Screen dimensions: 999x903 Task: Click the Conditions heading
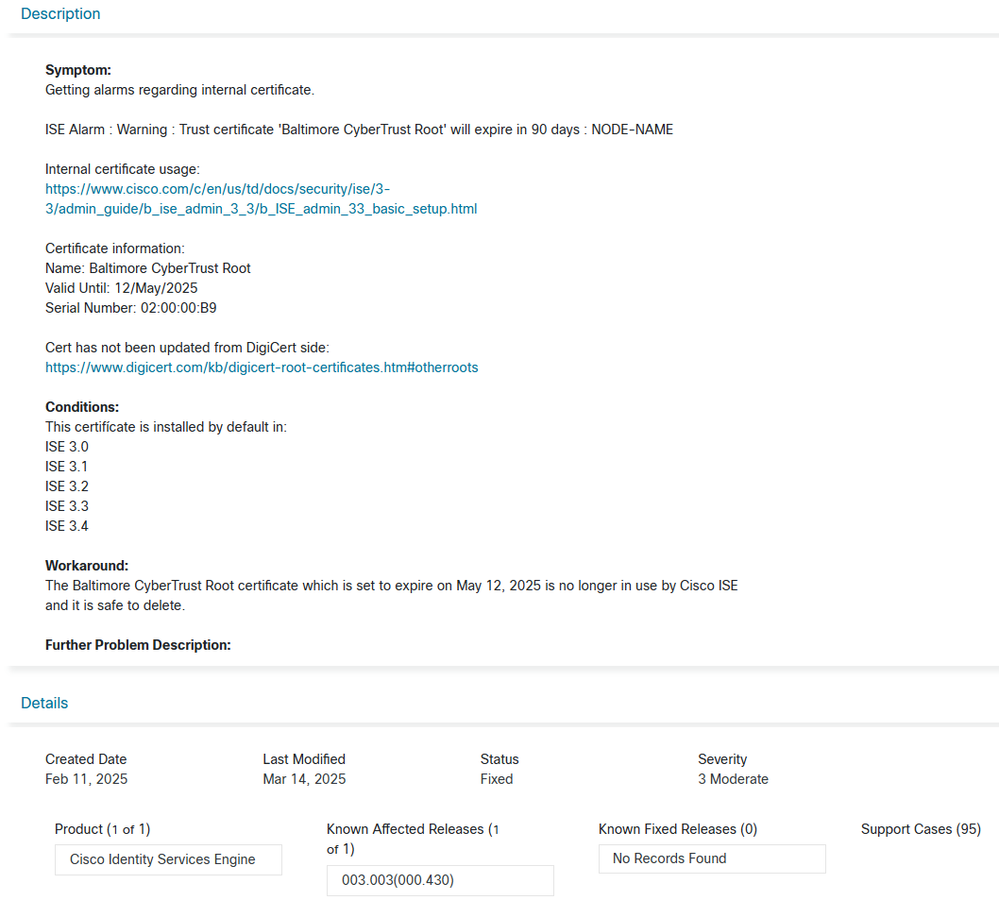pyautogui.click(x=82, y=407)
